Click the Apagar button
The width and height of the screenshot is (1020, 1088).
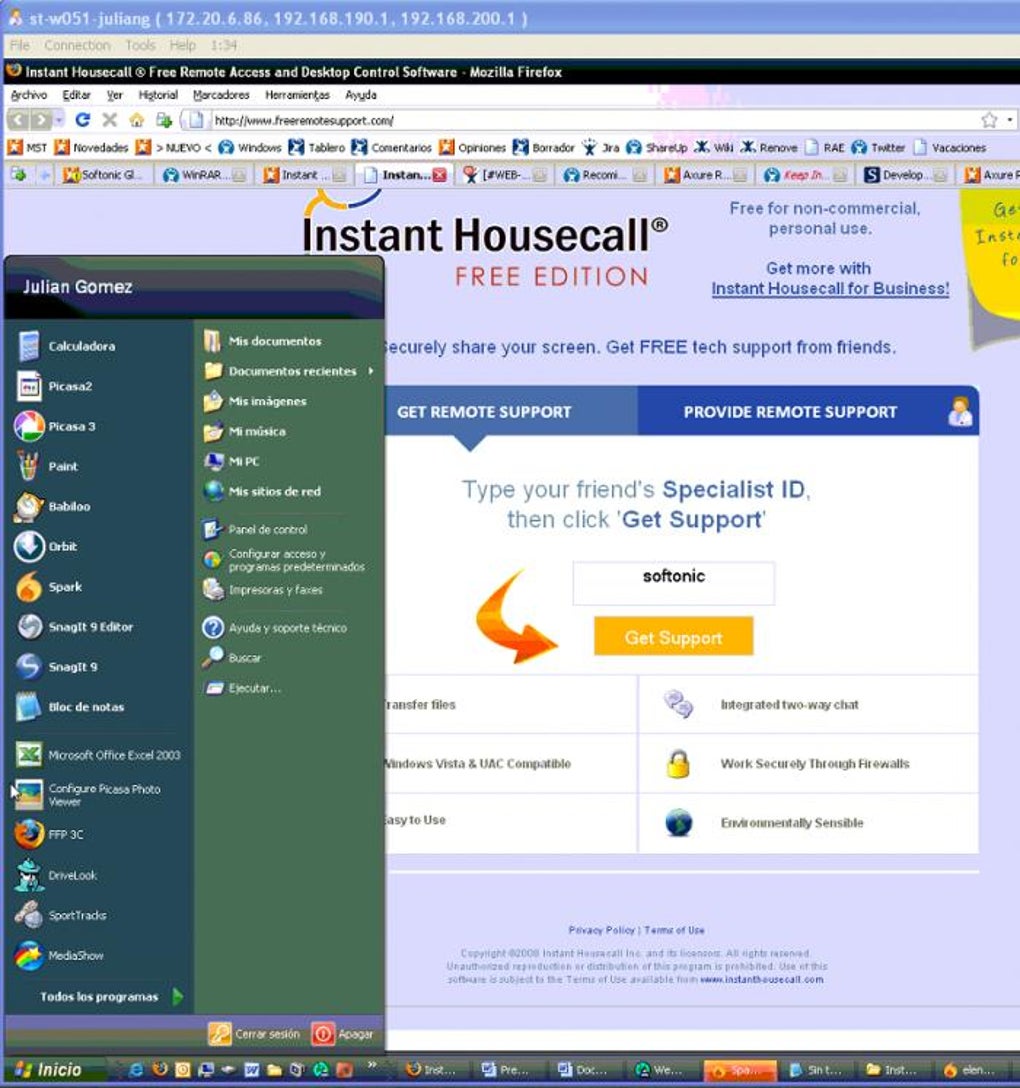click(343, 1034)
